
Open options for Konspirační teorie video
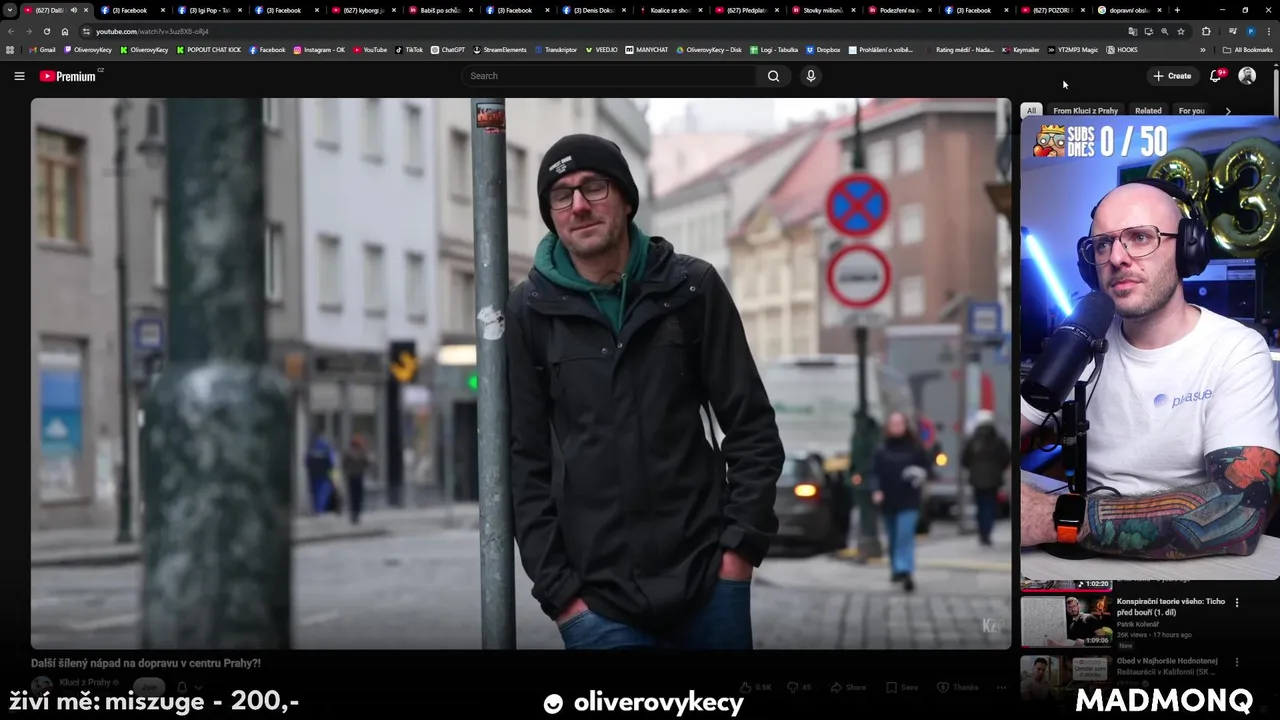point(1237,603)
